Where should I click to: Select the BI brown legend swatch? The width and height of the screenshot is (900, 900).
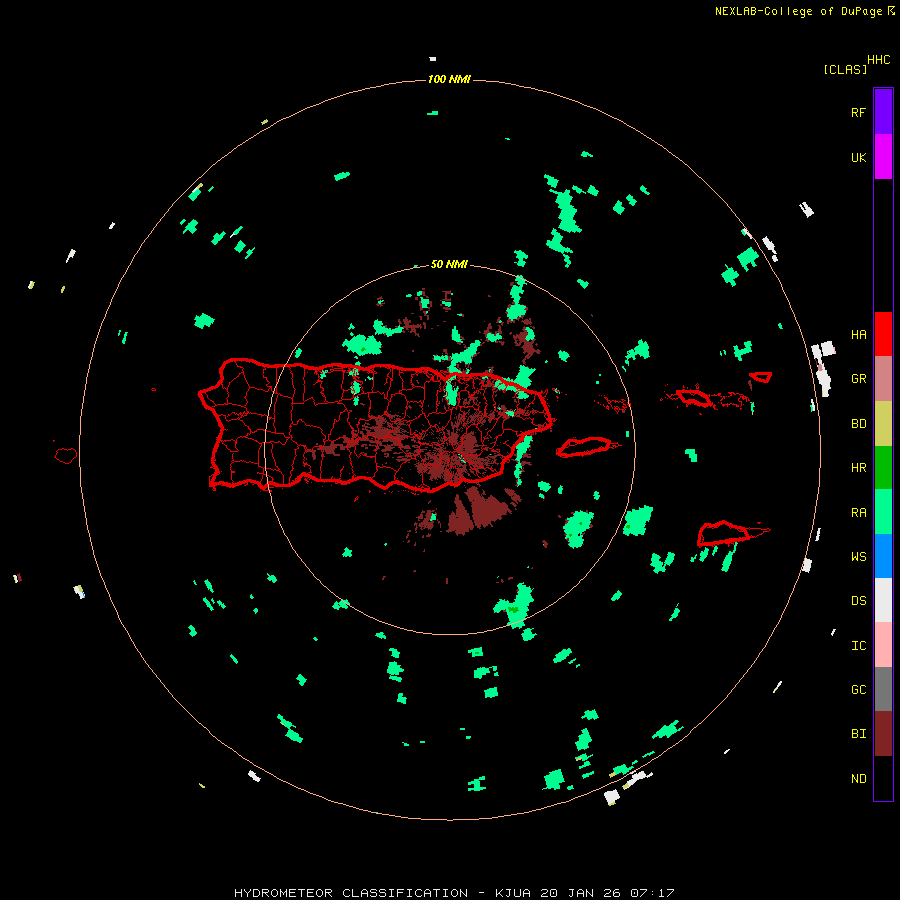(883, 734)
